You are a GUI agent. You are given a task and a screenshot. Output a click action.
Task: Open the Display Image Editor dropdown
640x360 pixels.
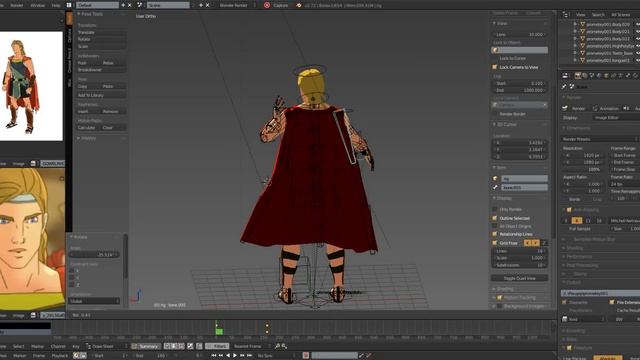tap(616, 118)
